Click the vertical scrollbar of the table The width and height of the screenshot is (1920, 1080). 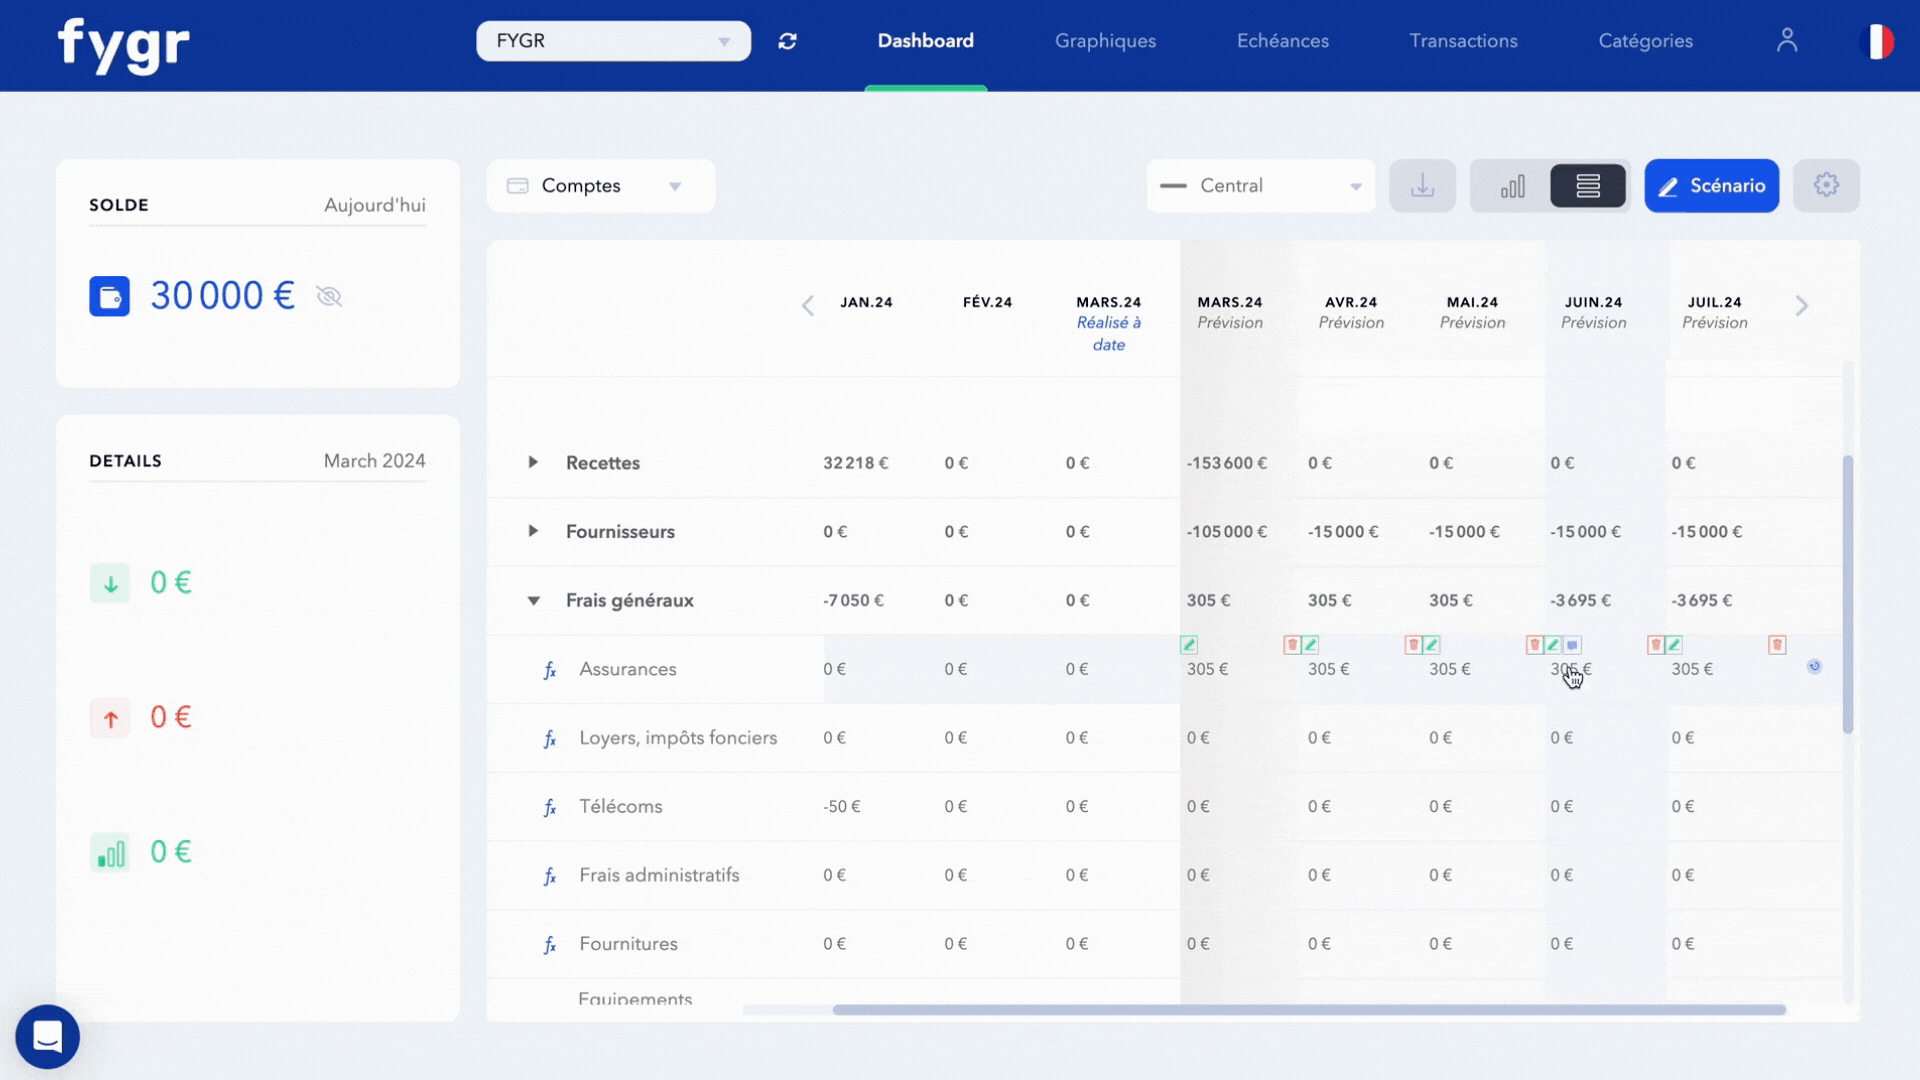tap(1847, 594)
